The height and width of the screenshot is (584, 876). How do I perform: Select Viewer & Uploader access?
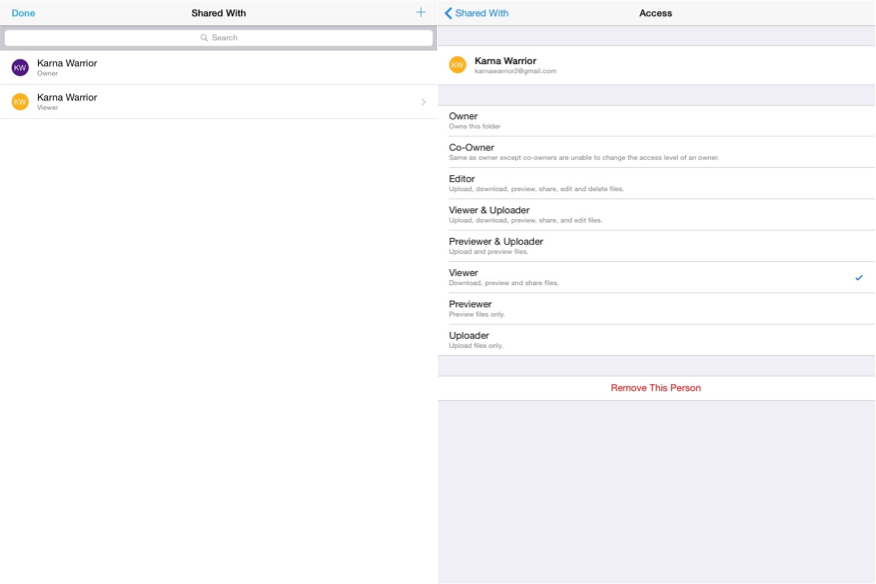click(x=489, y=214)
